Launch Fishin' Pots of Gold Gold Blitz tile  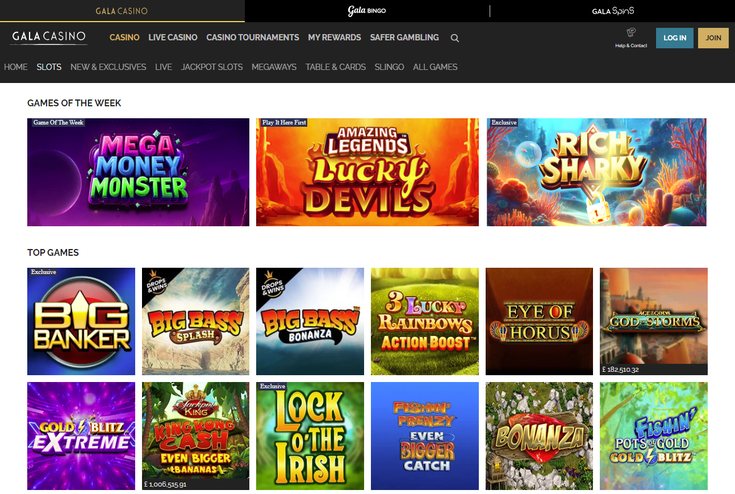(654, 436)
